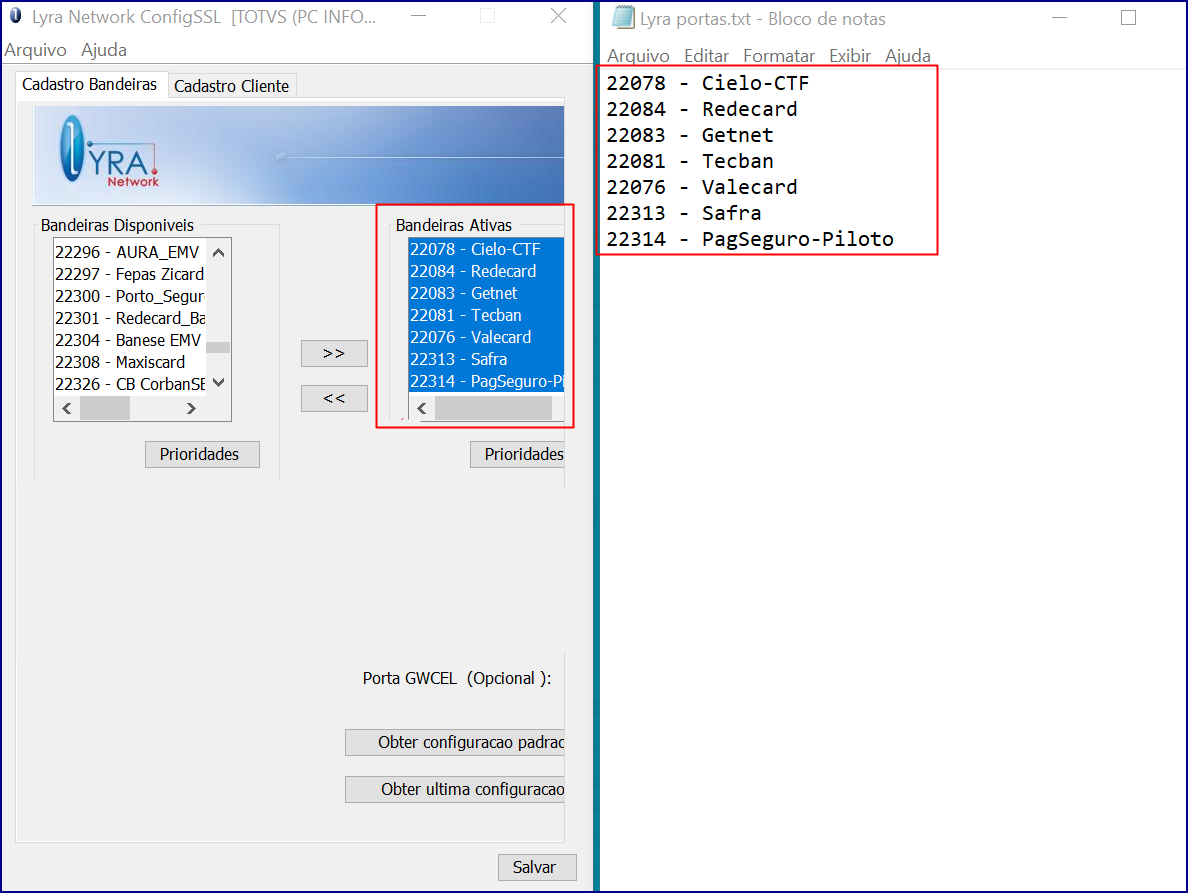Select 22326 - CB CorbanSE entry
The height and width of the screenshot is (893, 1188).
[130, 384]
